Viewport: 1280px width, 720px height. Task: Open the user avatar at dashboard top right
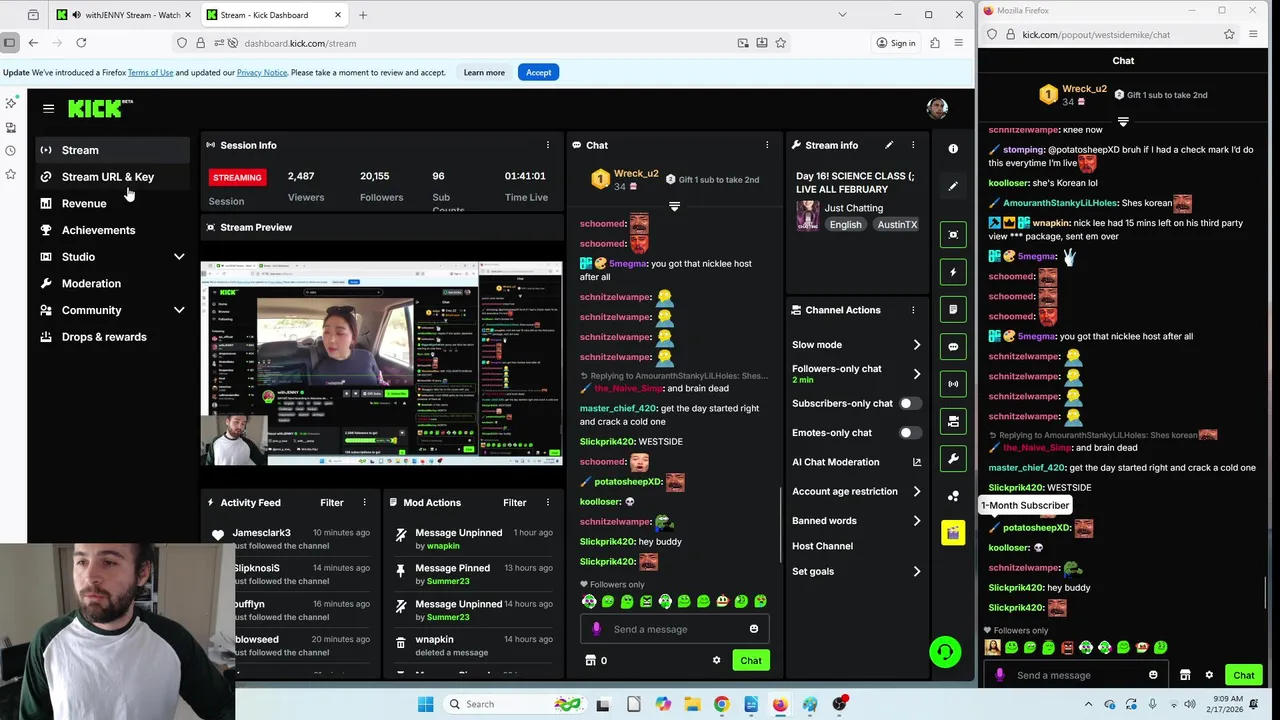coord(937,108)
